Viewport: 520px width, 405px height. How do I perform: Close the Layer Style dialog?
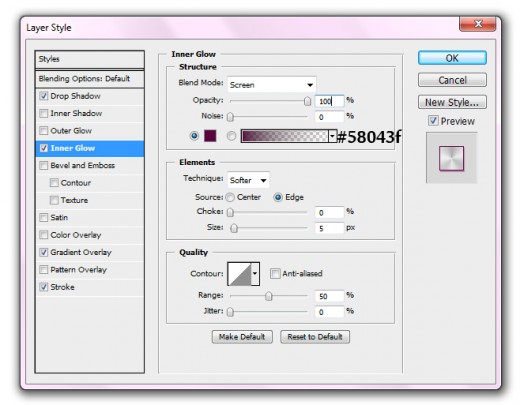(477, 24)
